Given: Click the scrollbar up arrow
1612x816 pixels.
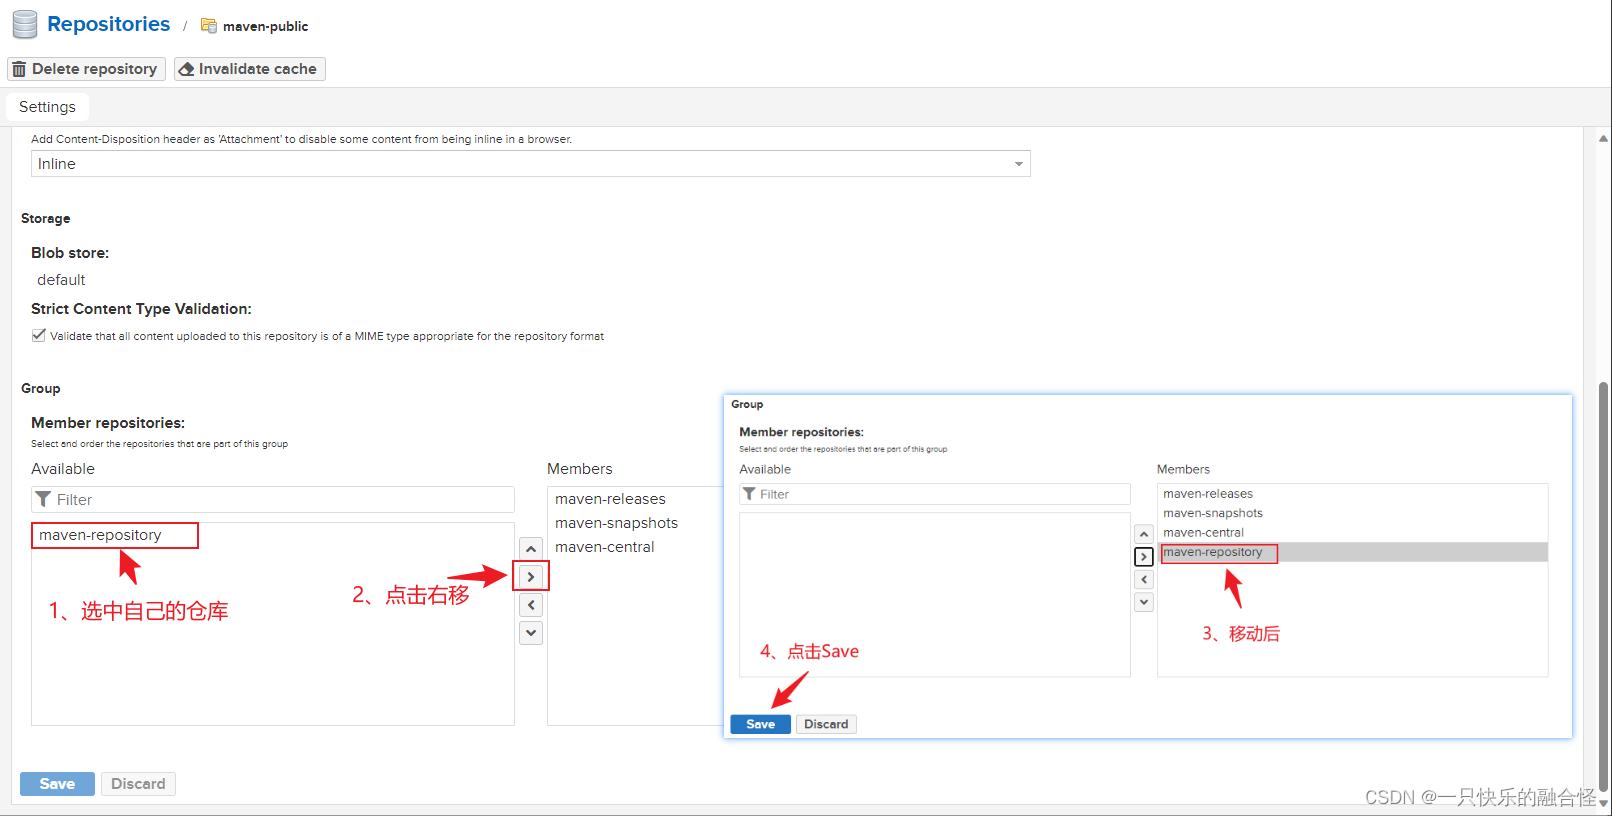Looking at the screenshot, I should click(x=1604, y=138).
